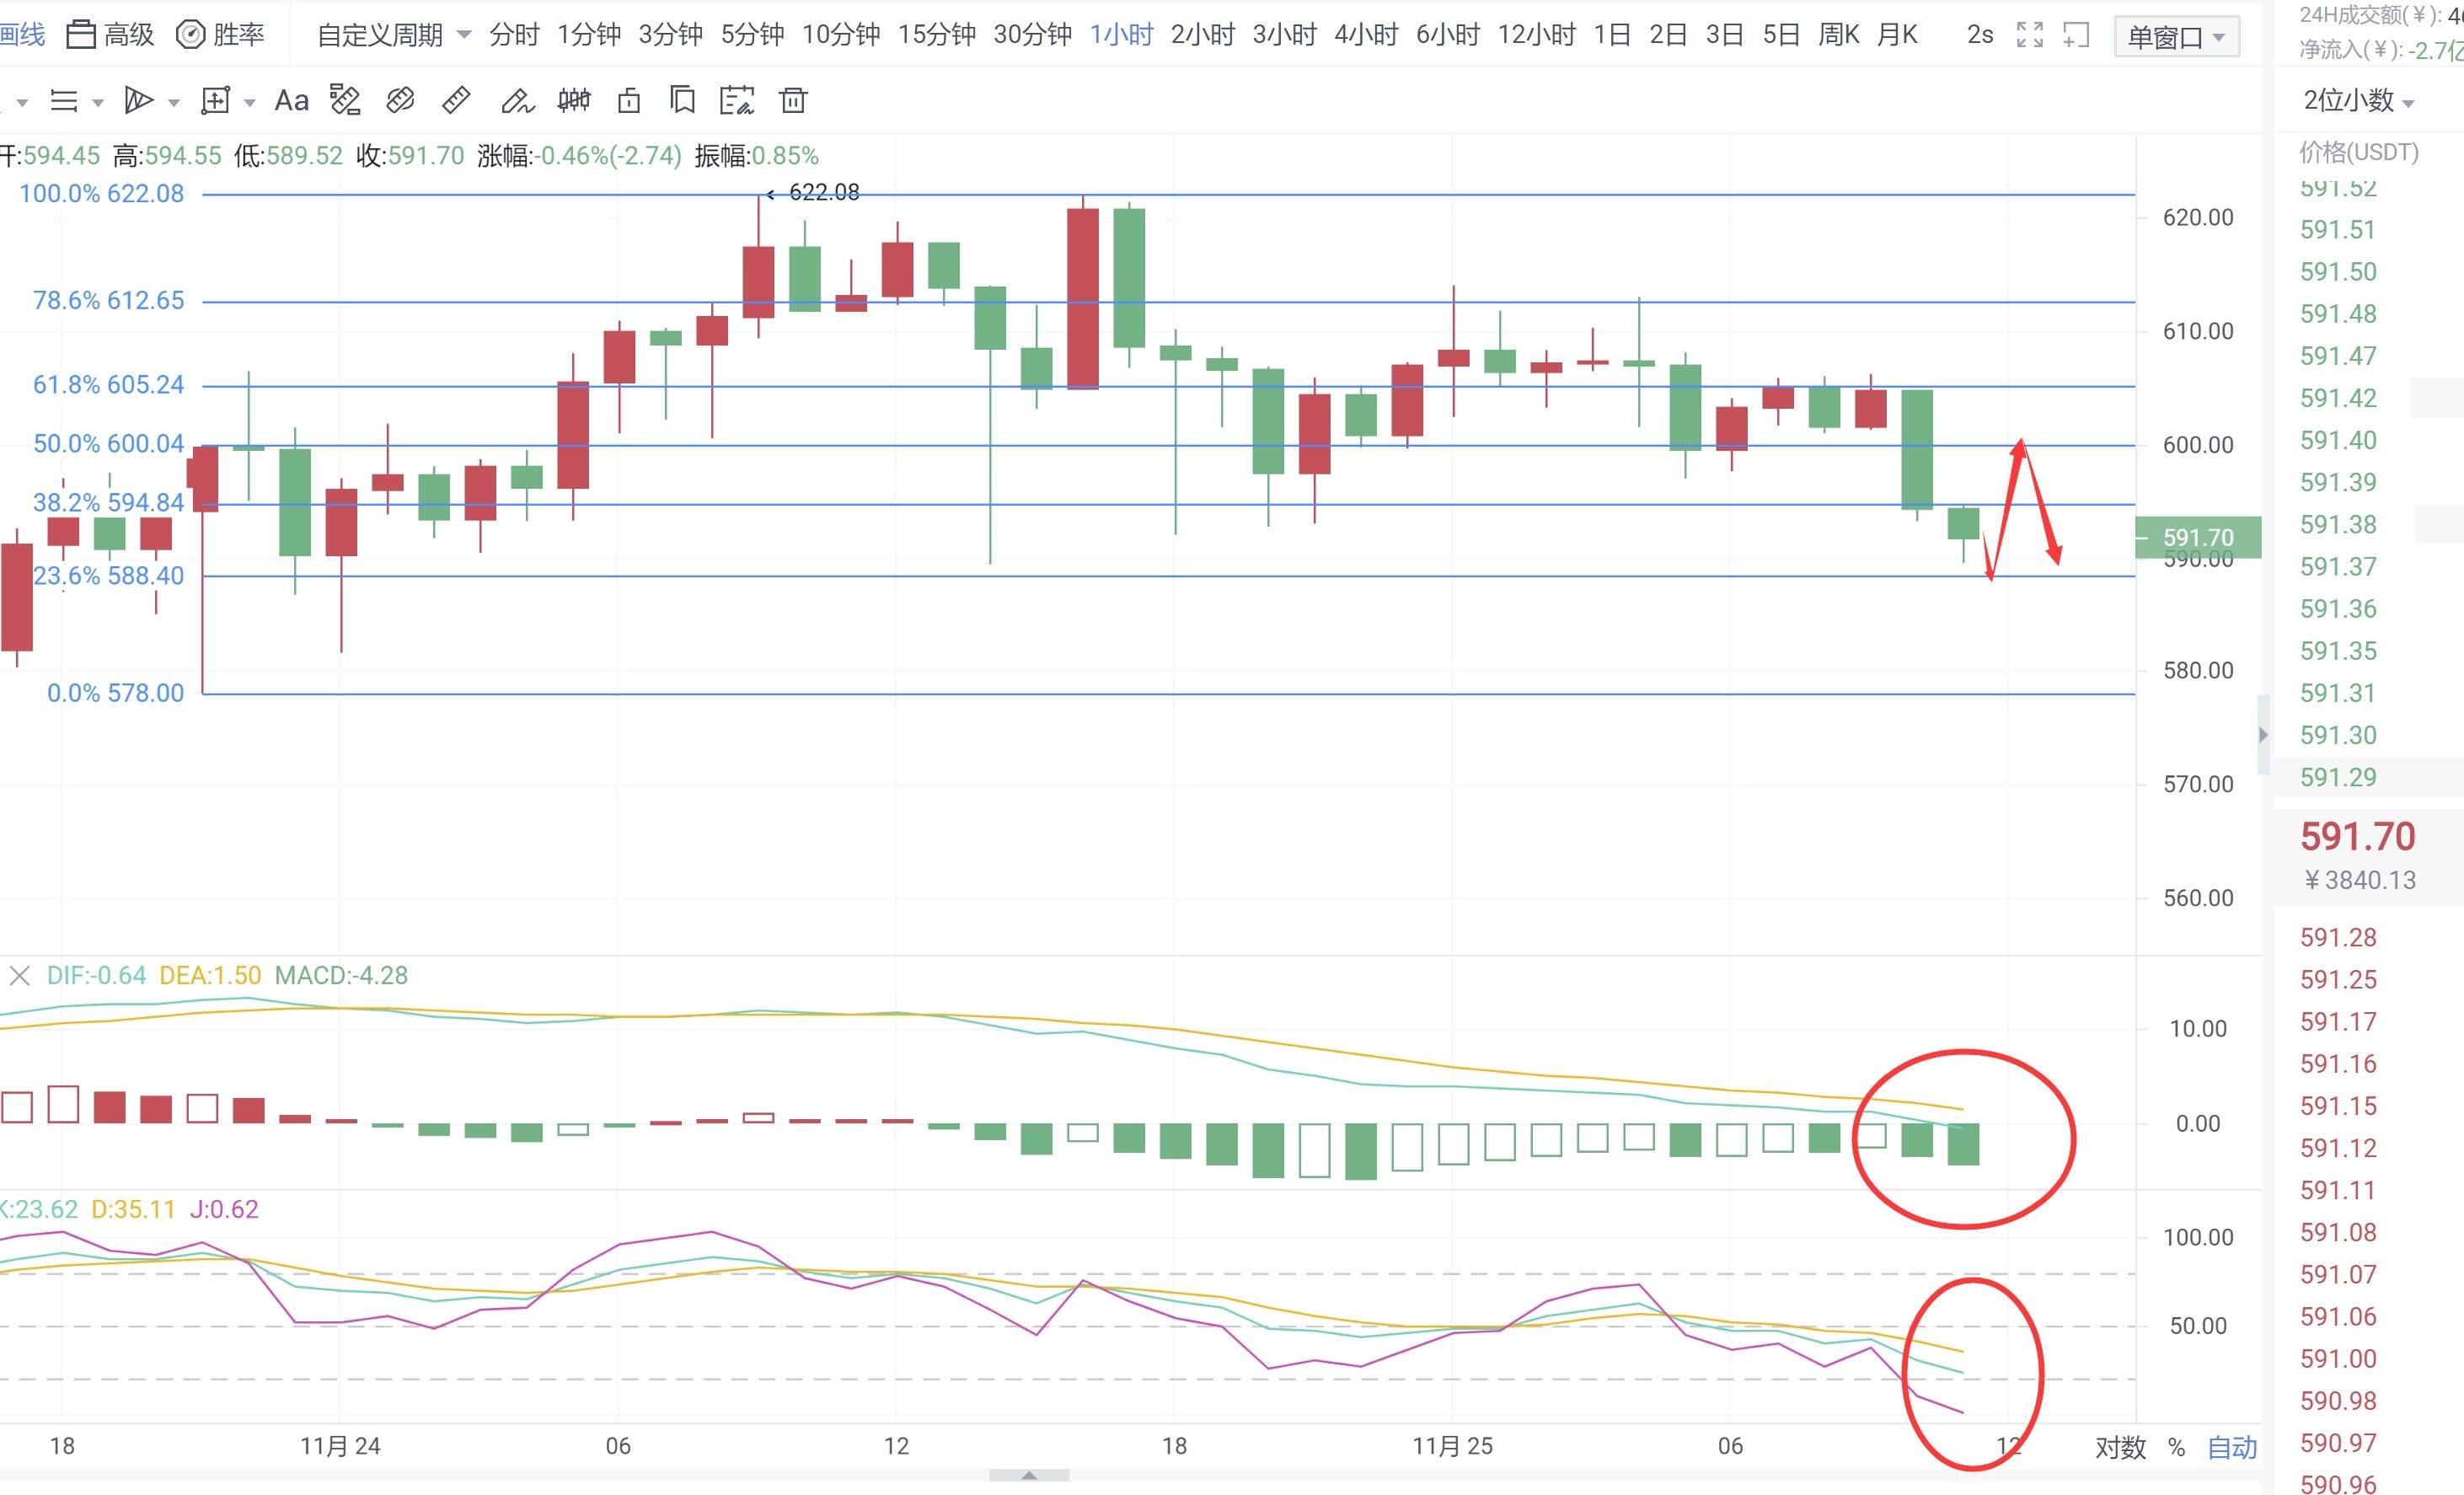Switch to the 3分钟 timeframe
Screen dimensions: 2464x1495
point(671,35)
